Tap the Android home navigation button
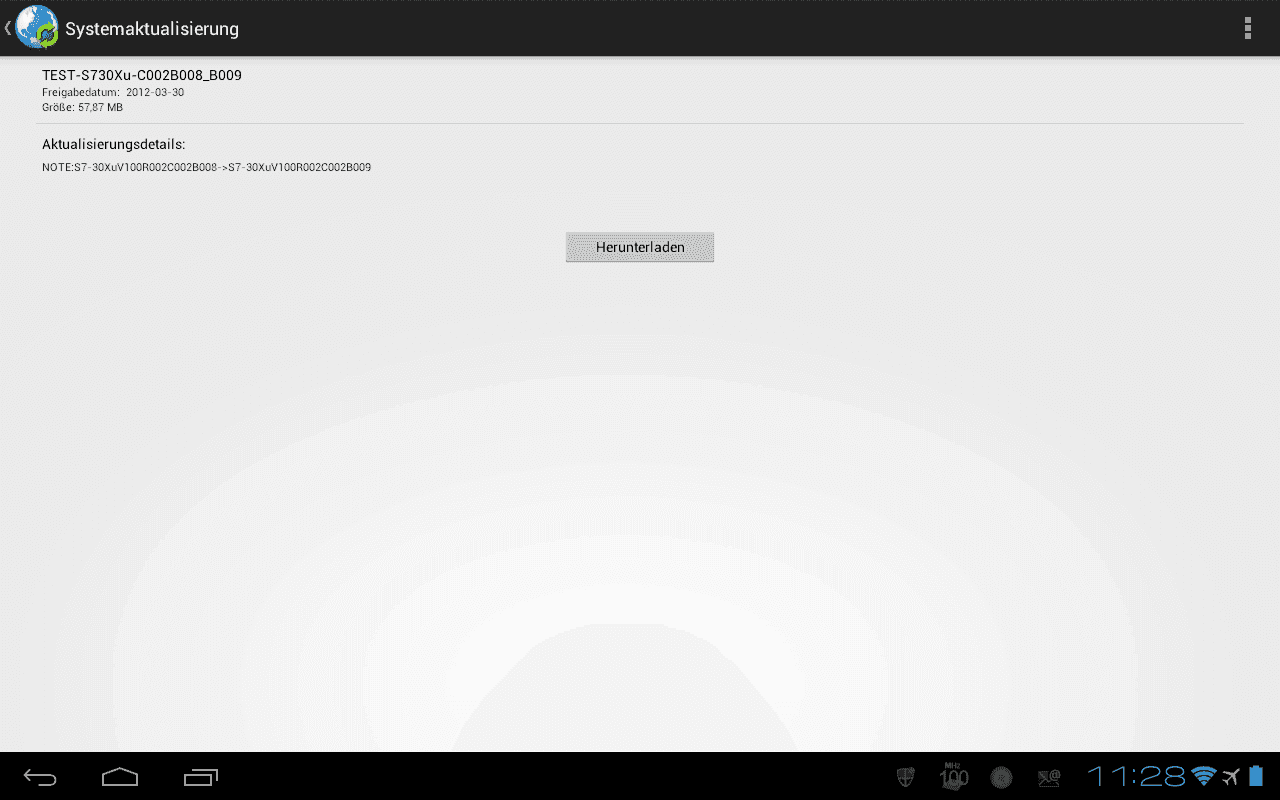 120,777
